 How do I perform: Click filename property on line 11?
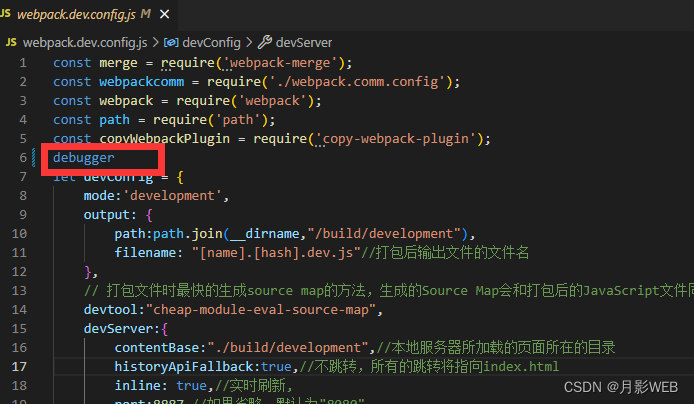tap(145, 253)
